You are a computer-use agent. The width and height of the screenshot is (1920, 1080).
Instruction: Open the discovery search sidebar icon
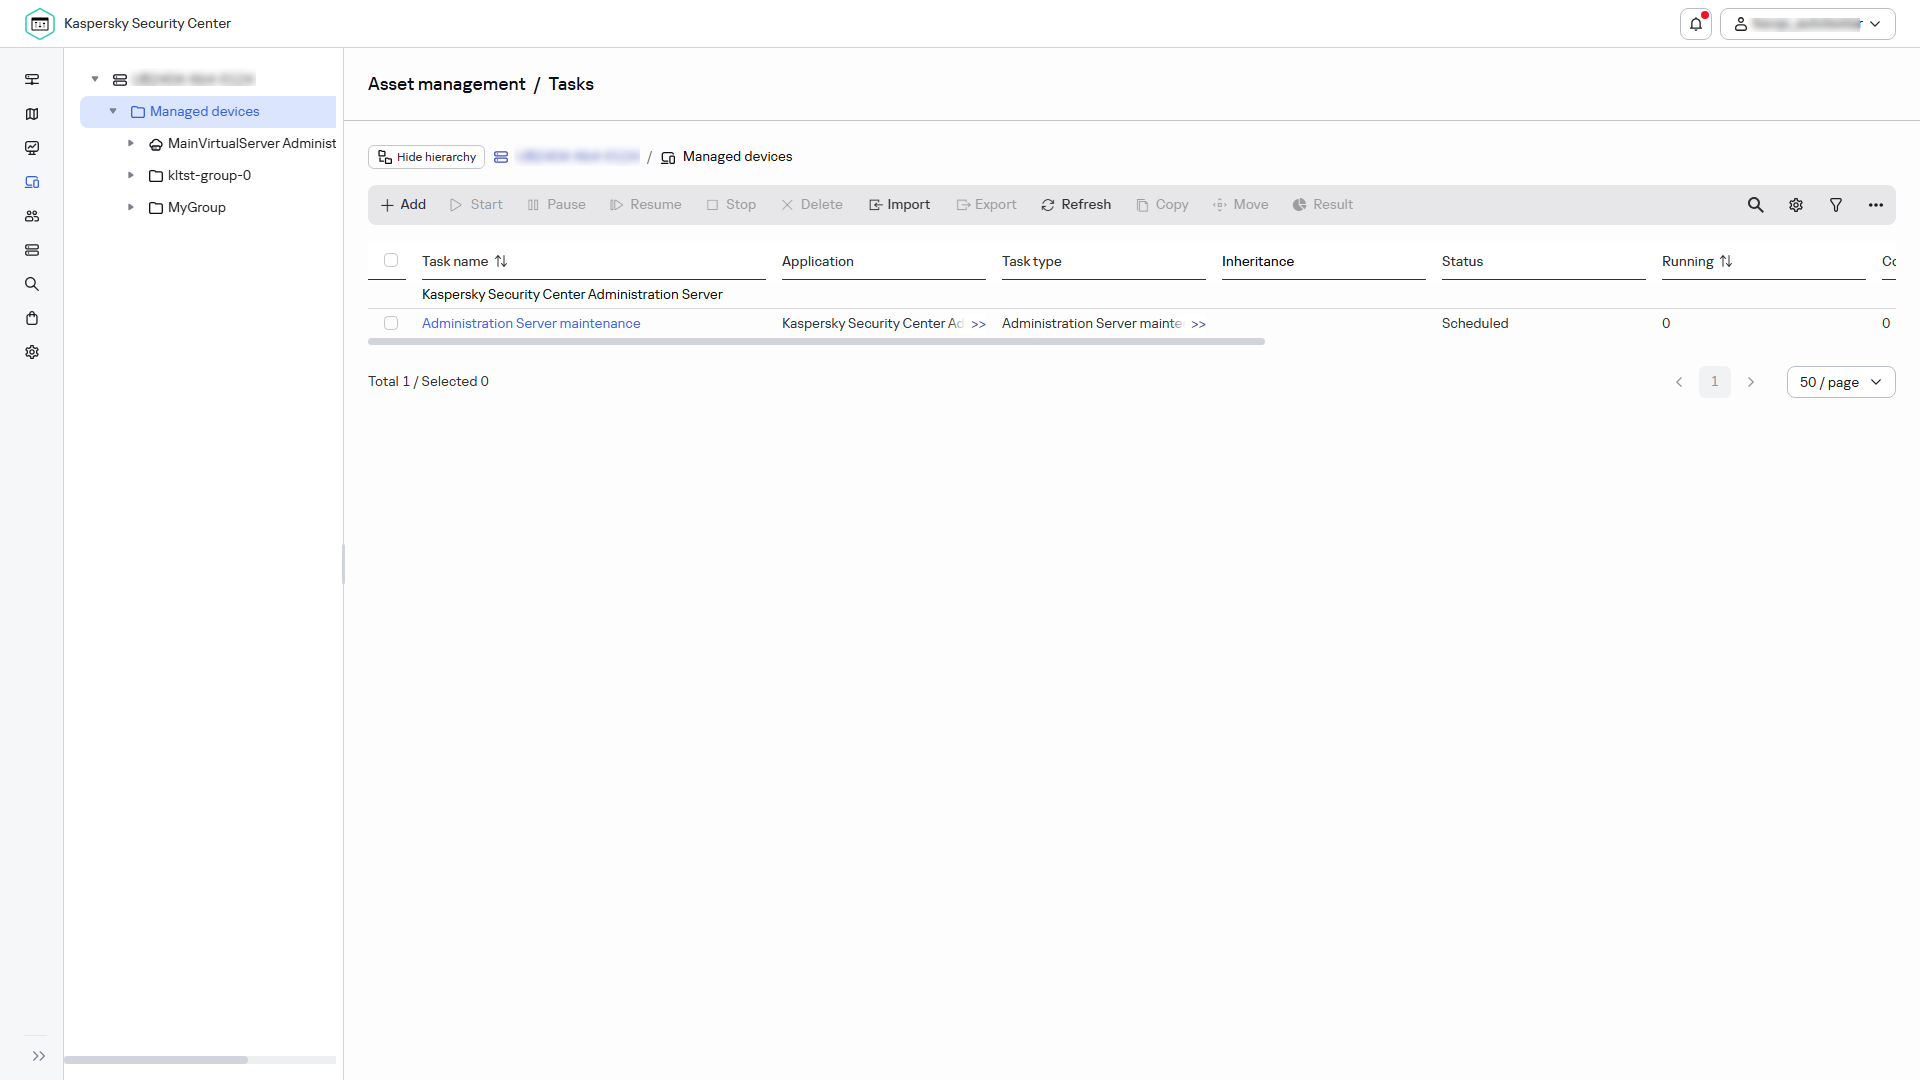32,284
